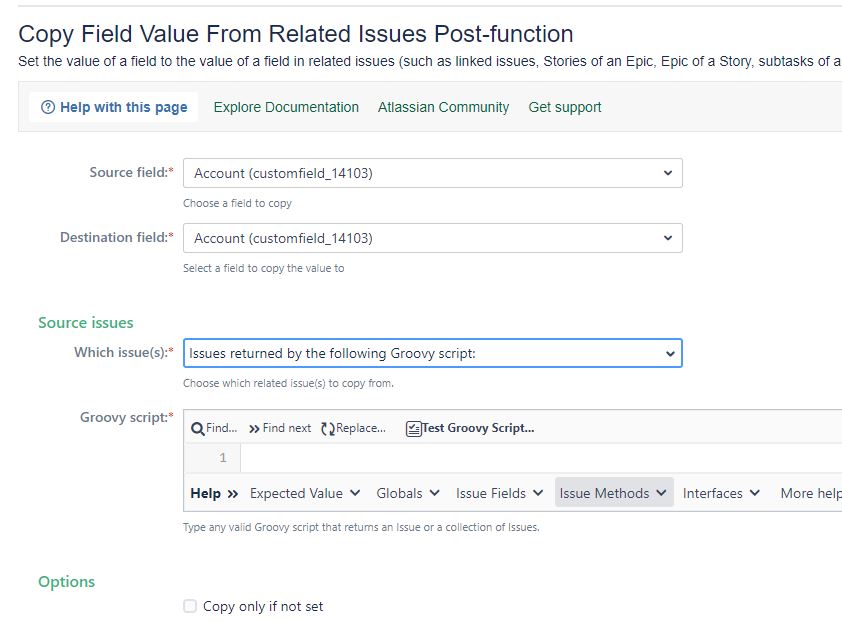This screenshot has height=621, width=842.
Task: Click the Help double-chevron icon in editor footer
Action: pyautogui.click(x=233, y=494)
